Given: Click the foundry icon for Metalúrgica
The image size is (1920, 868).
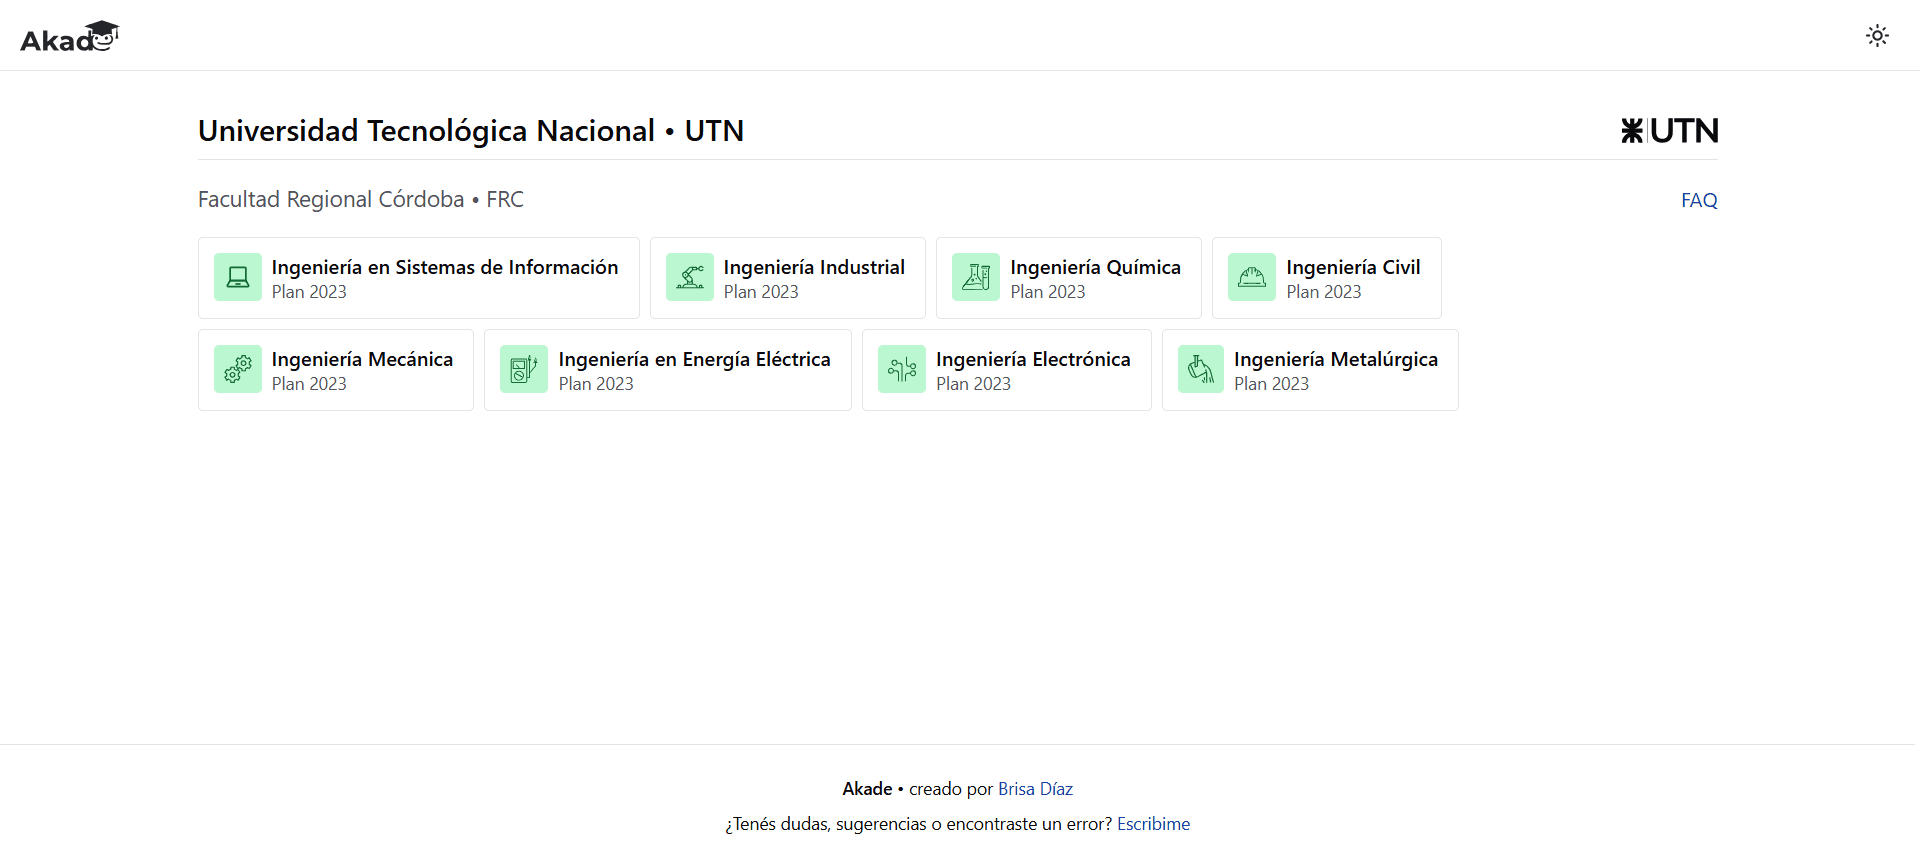Looking at the screenshot, I should (1201, 369).
